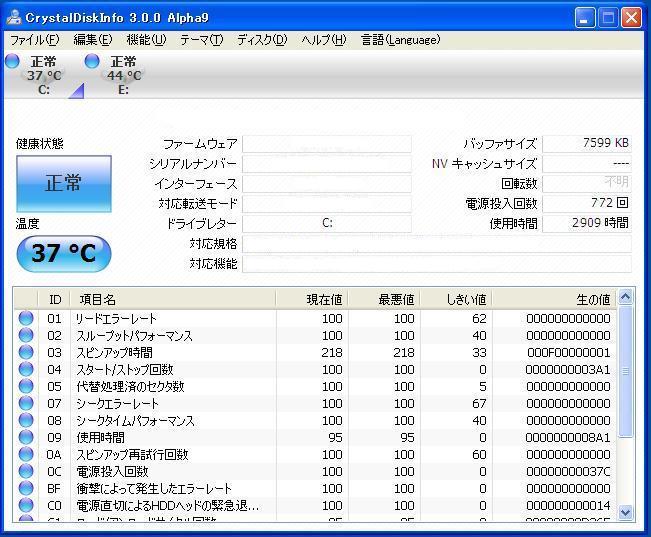Click the 最悪値 column header
The image size is (651, 537).
[384, 299]
